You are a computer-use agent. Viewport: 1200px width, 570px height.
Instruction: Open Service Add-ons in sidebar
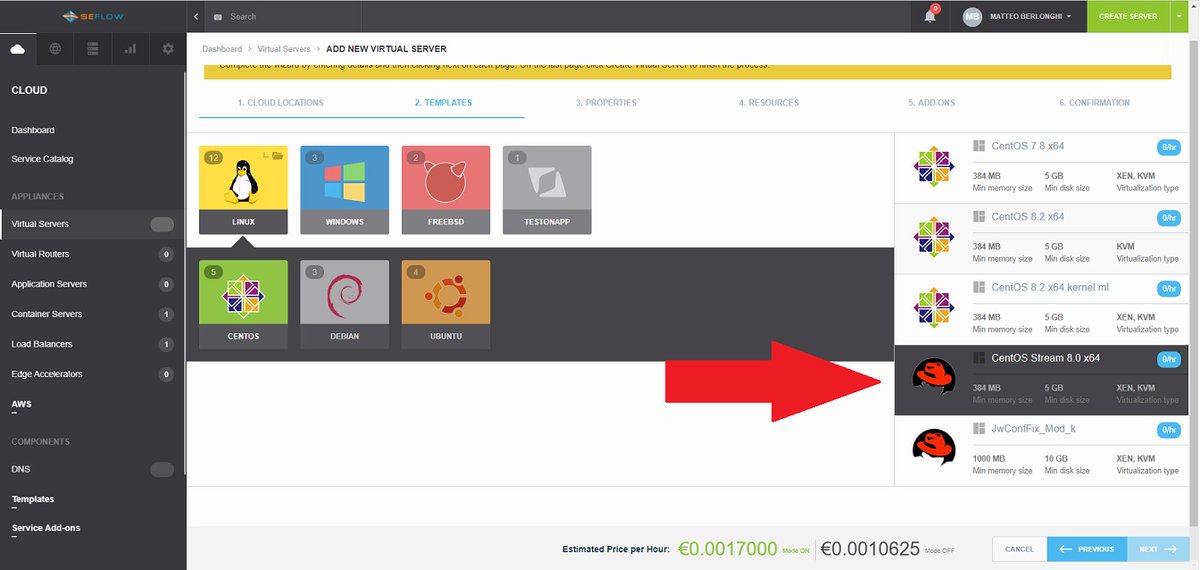pyautogui.click(x=46, y=528)
